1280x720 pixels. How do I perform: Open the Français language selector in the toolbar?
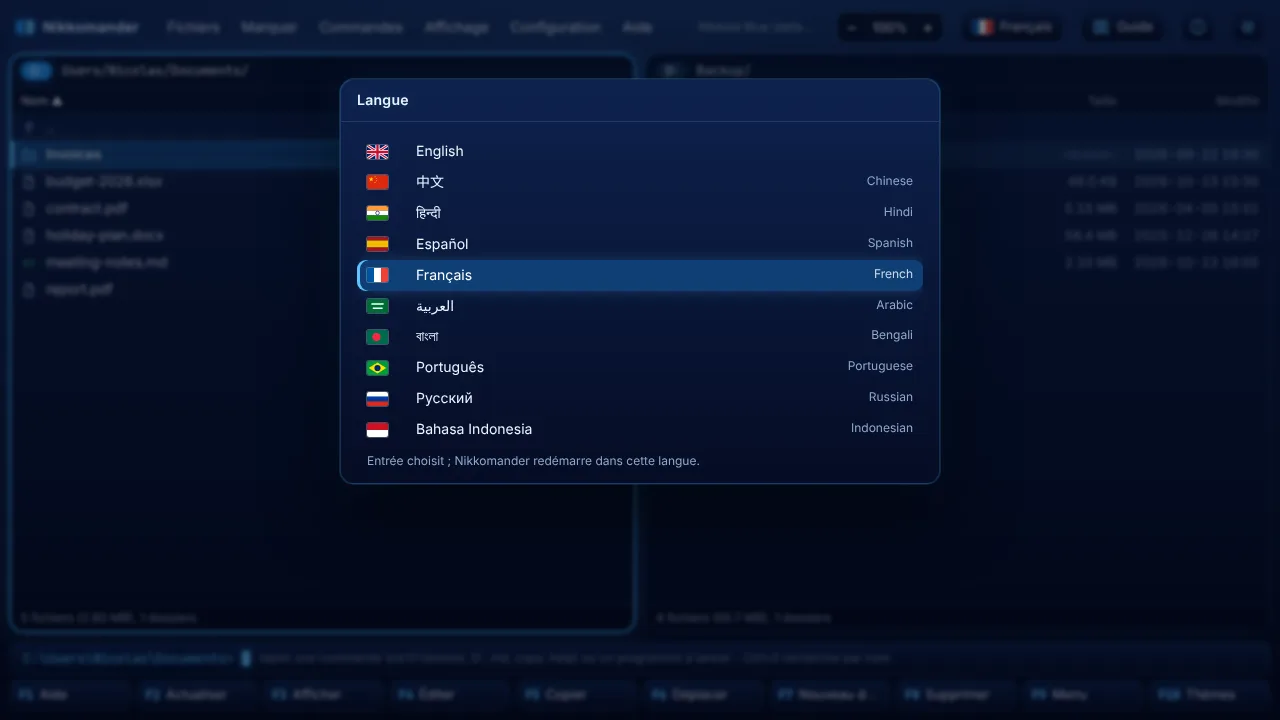(x=1014, y=27)
